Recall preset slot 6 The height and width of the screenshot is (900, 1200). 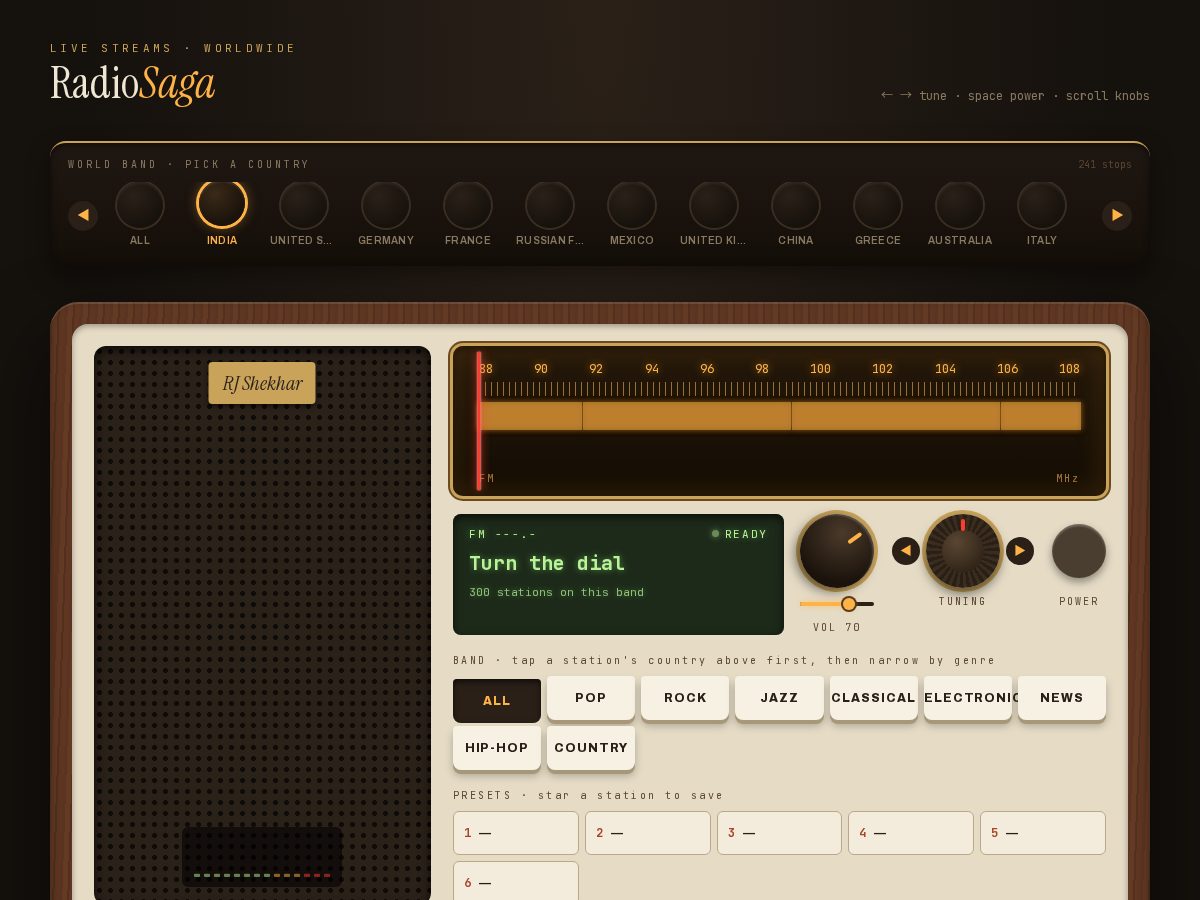(x=516, y=882)
